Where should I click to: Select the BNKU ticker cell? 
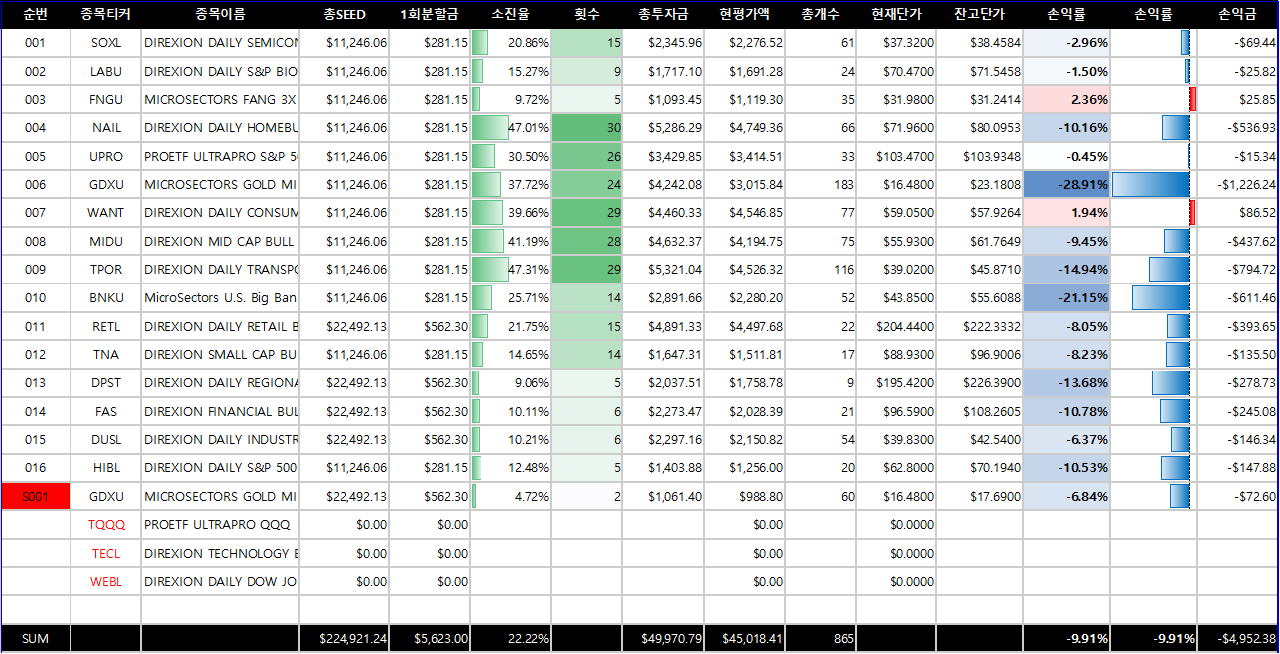[x=106, y=298]
